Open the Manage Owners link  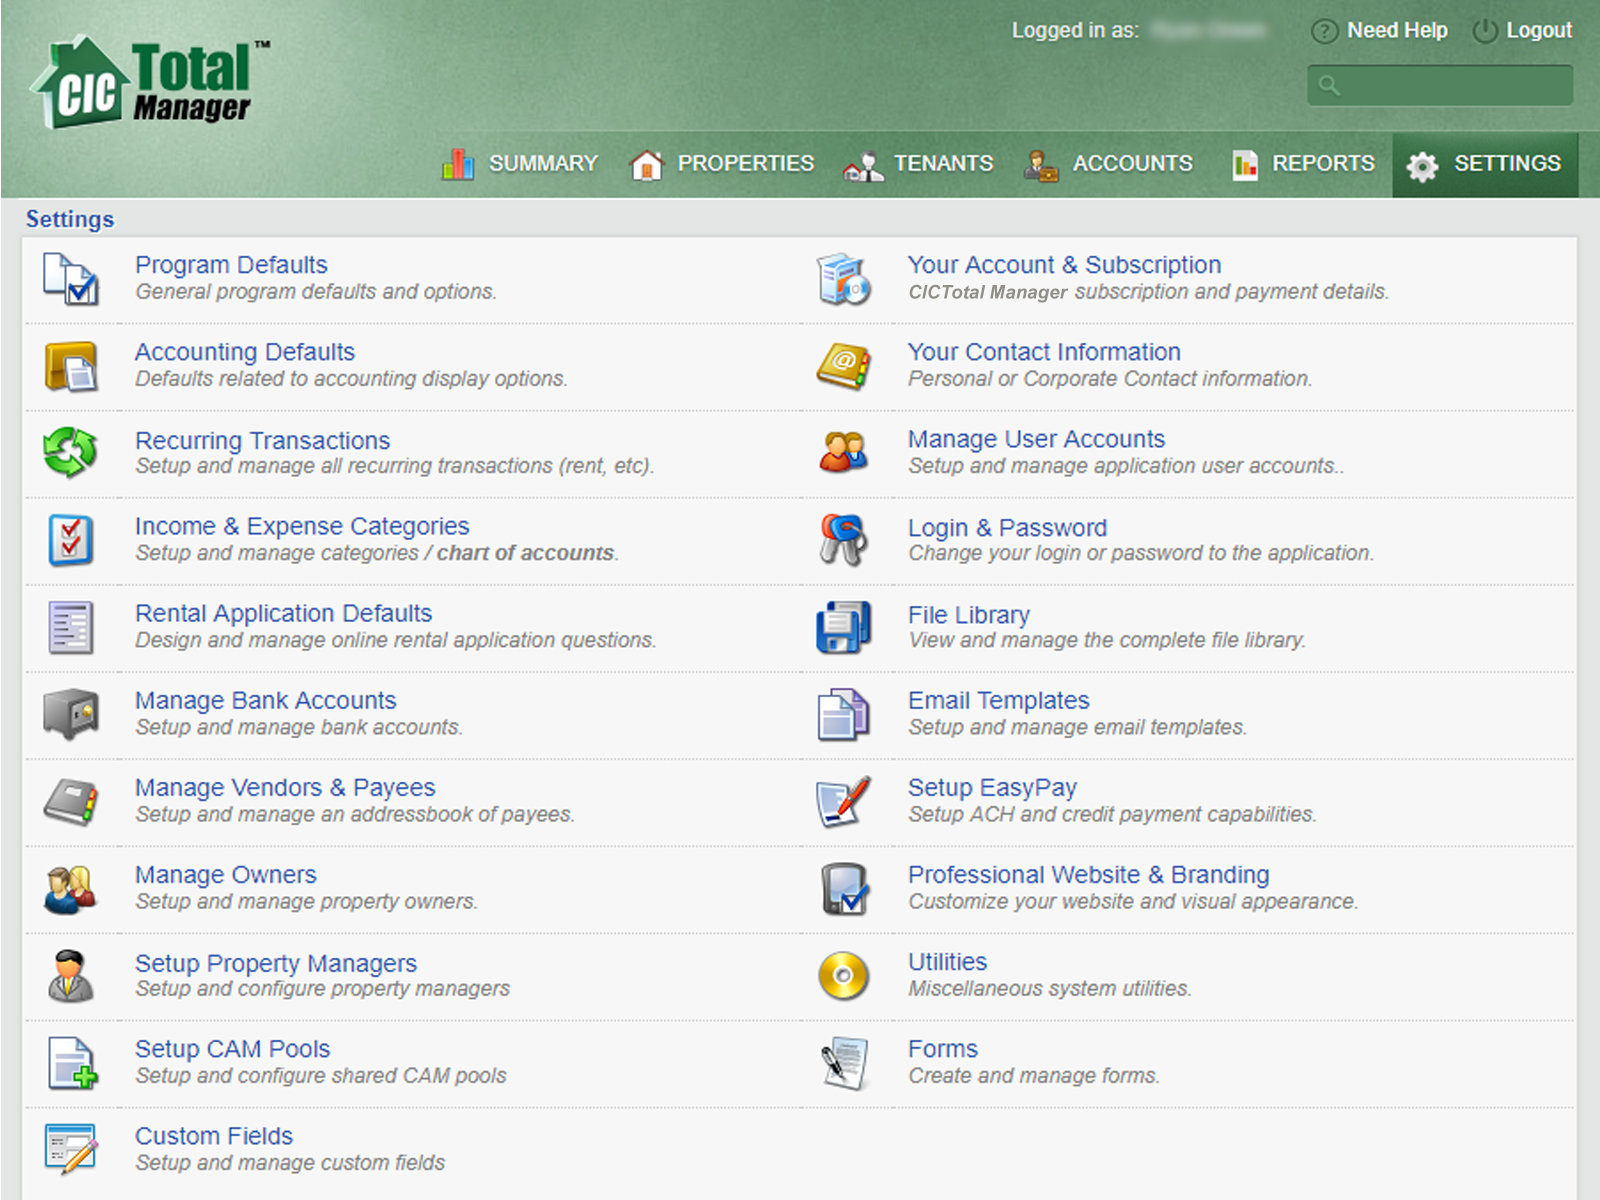coord(226,875)
